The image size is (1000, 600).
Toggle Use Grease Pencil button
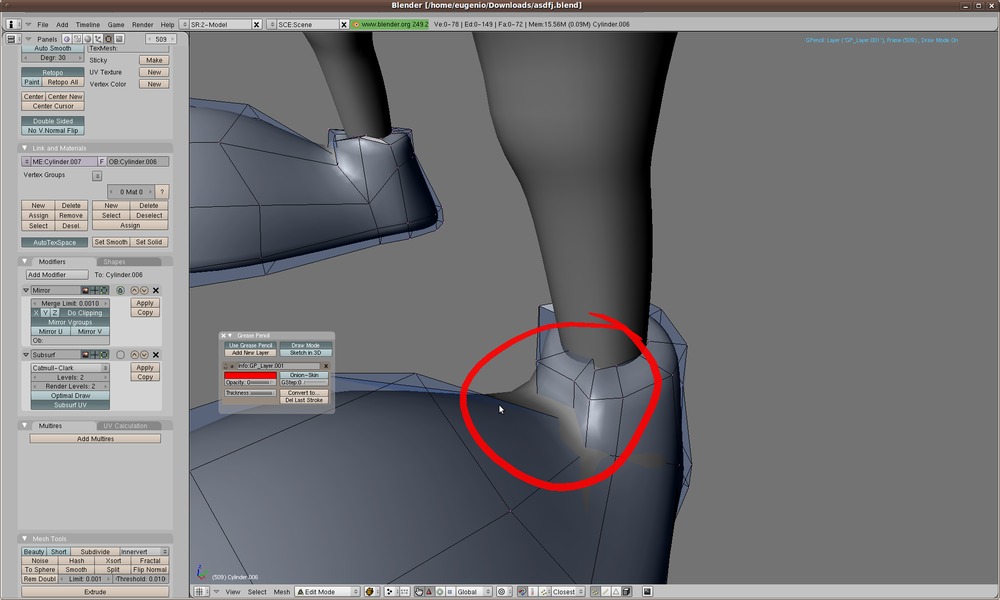pos(251,345)
